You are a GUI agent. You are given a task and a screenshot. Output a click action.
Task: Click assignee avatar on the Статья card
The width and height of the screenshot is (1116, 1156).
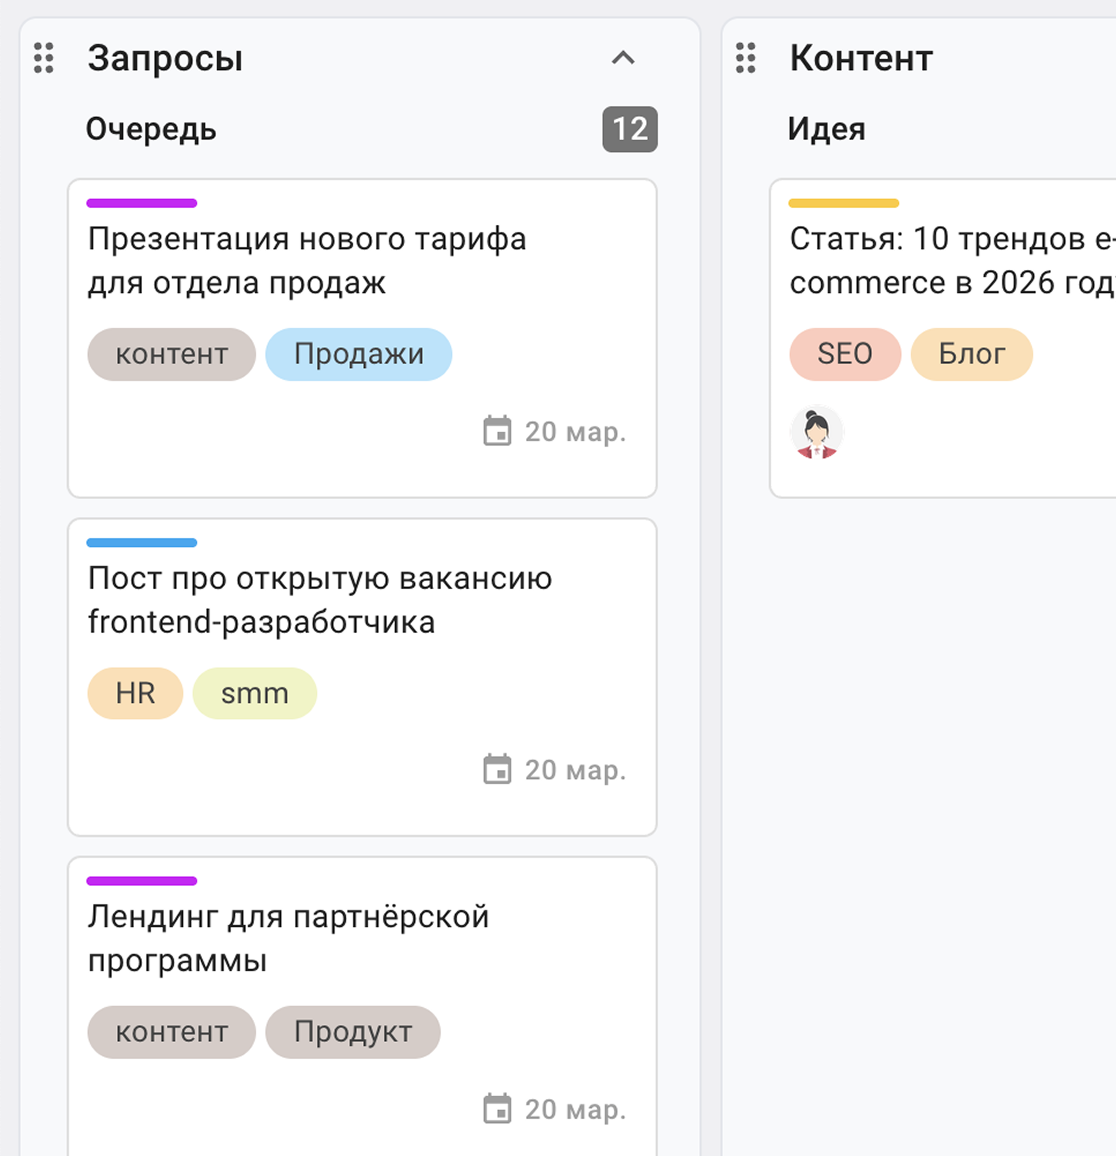[x=817, y=433]
